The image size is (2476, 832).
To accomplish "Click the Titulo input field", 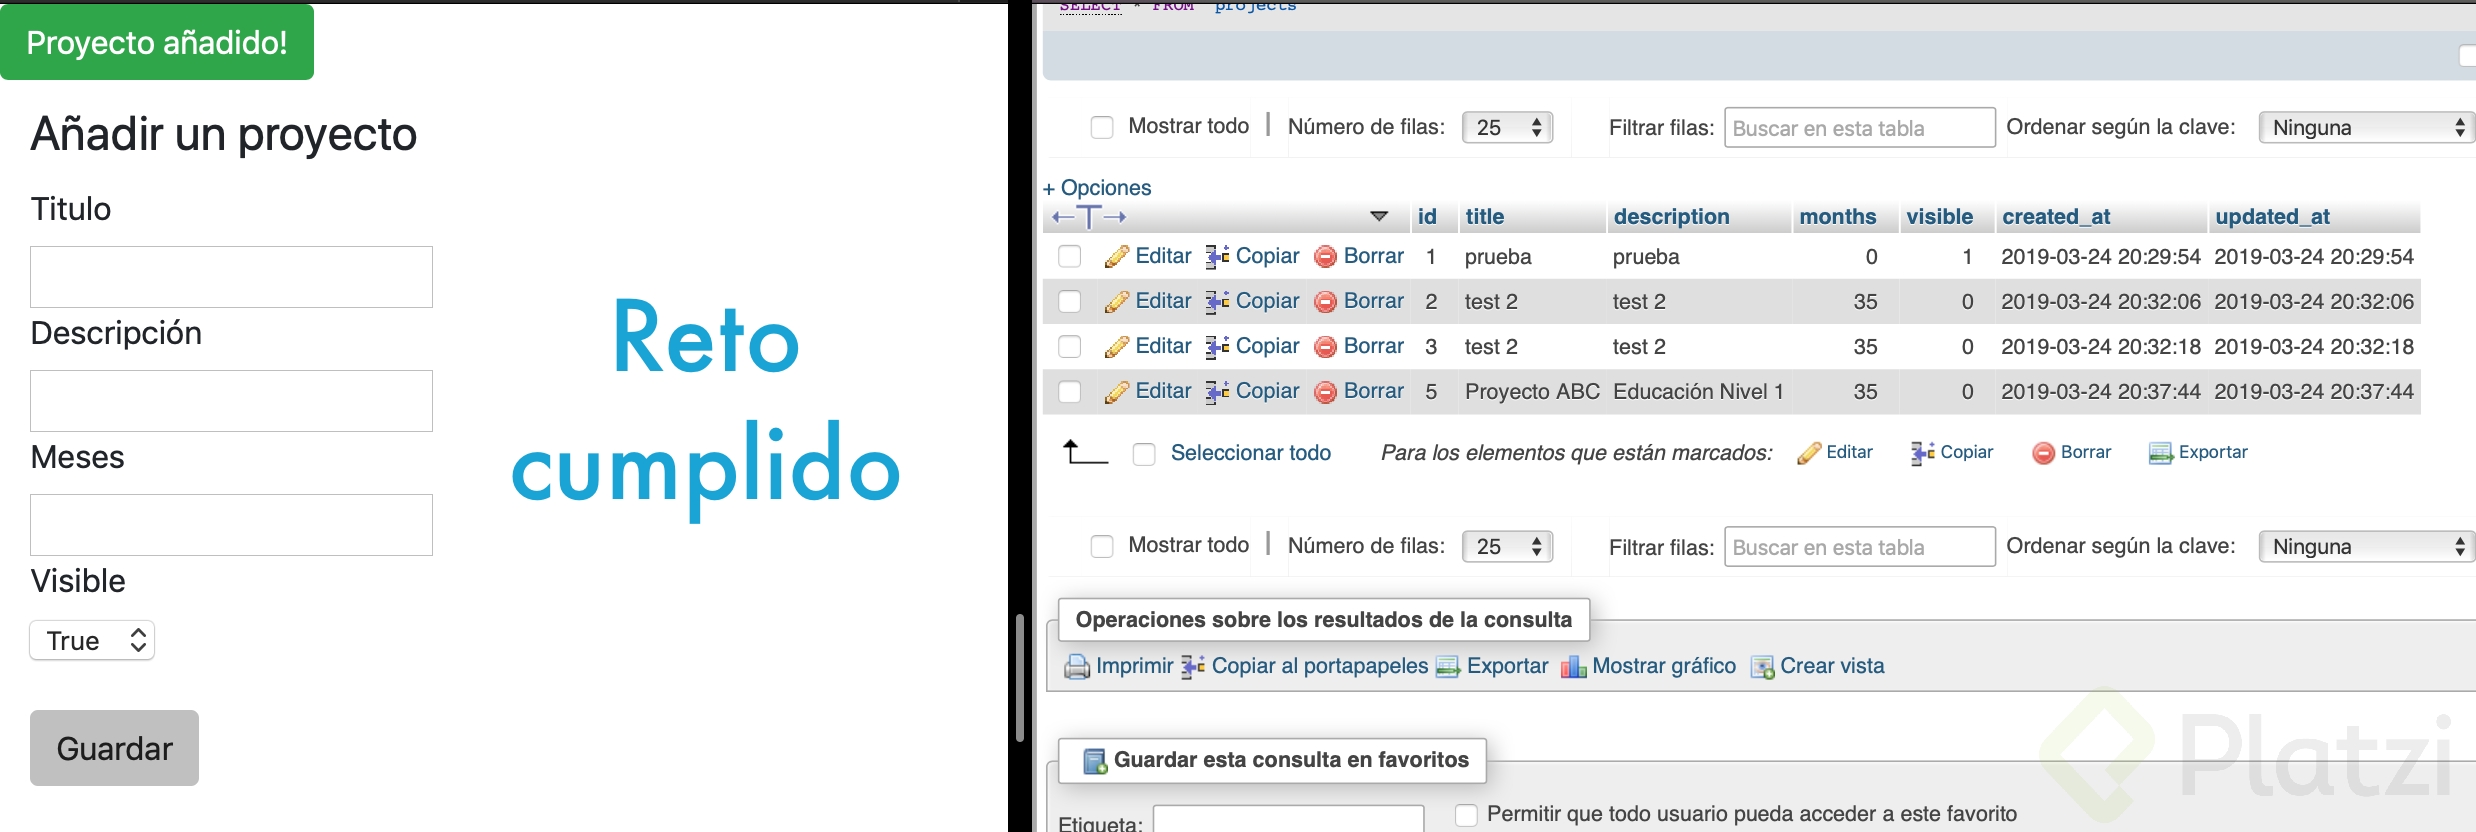I will (x=231, y=277).
